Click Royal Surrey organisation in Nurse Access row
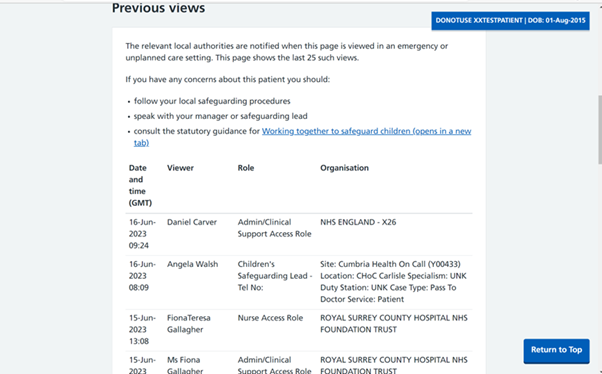The width and height of the screenshot is (602, 374). (394, 324)
